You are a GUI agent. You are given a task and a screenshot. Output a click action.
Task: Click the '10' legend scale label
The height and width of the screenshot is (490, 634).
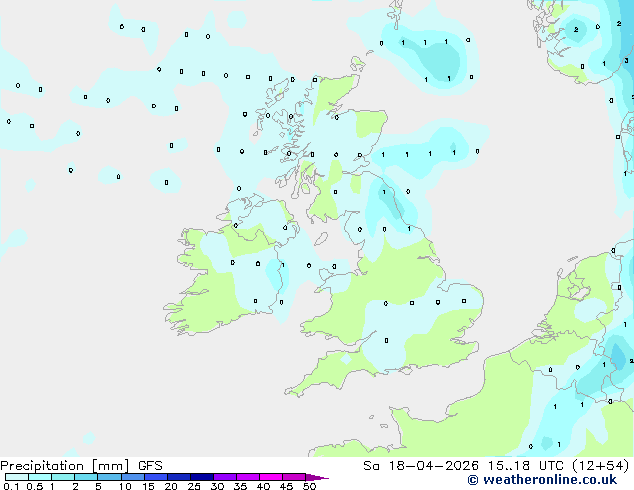(125, 486)
